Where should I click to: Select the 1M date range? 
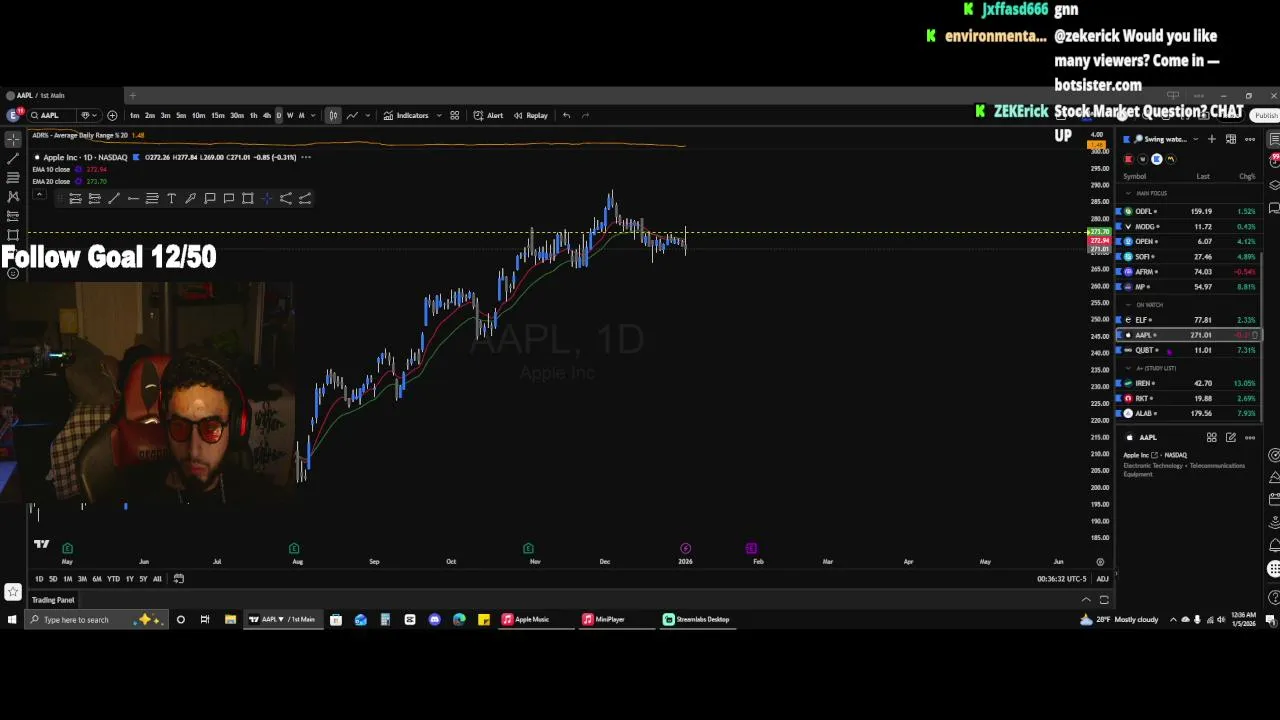[68, 579]
